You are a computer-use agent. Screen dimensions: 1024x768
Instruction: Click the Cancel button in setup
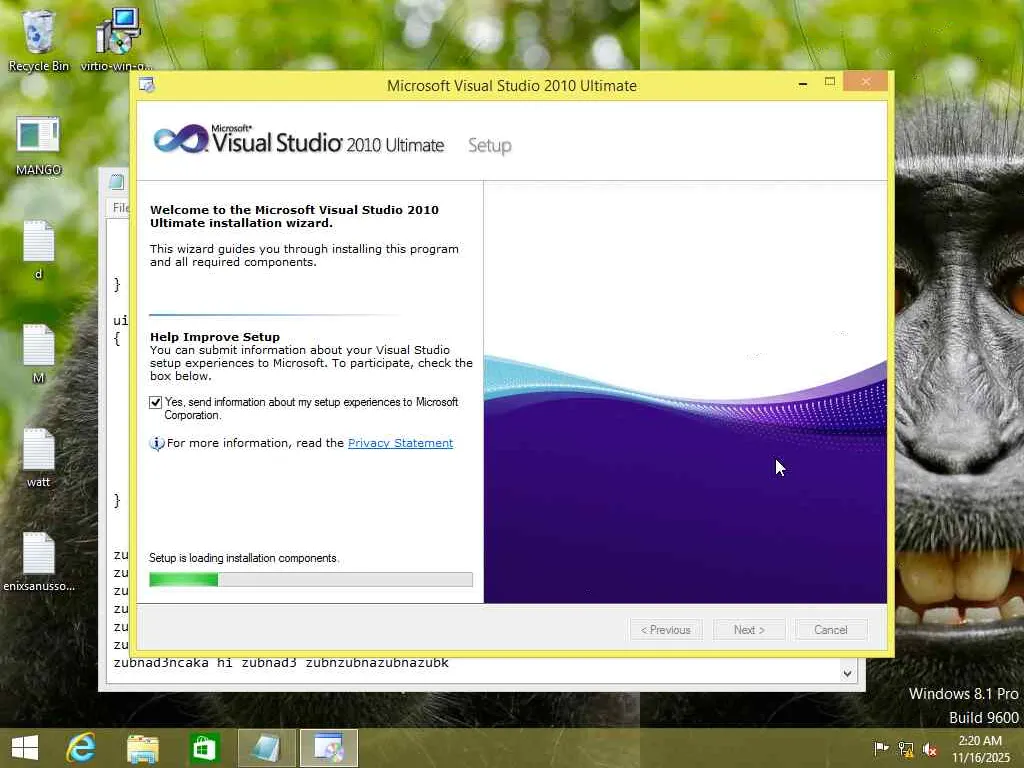tap(831, 630)
